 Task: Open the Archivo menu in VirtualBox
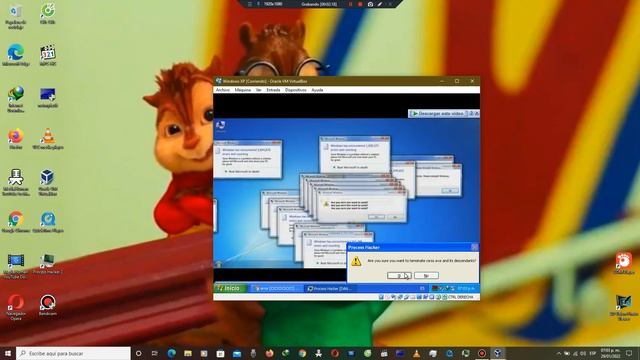click(x=223, y=90)
